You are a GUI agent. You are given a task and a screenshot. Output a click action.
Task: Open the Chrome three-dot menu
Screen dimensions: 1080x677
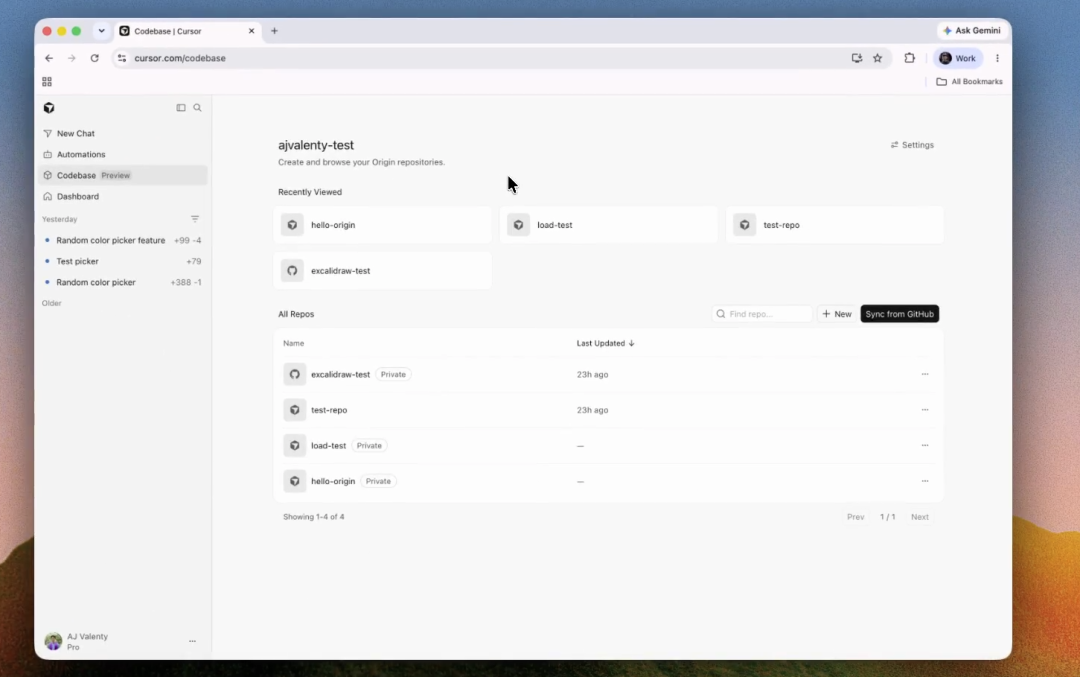pos(997,59)
